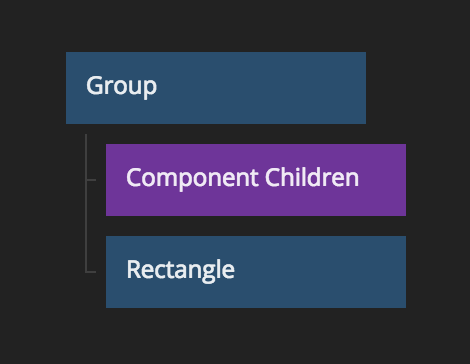Click the "Component Children" text label
The width and height of the screenshot is (470, 364).
[243, 178]
